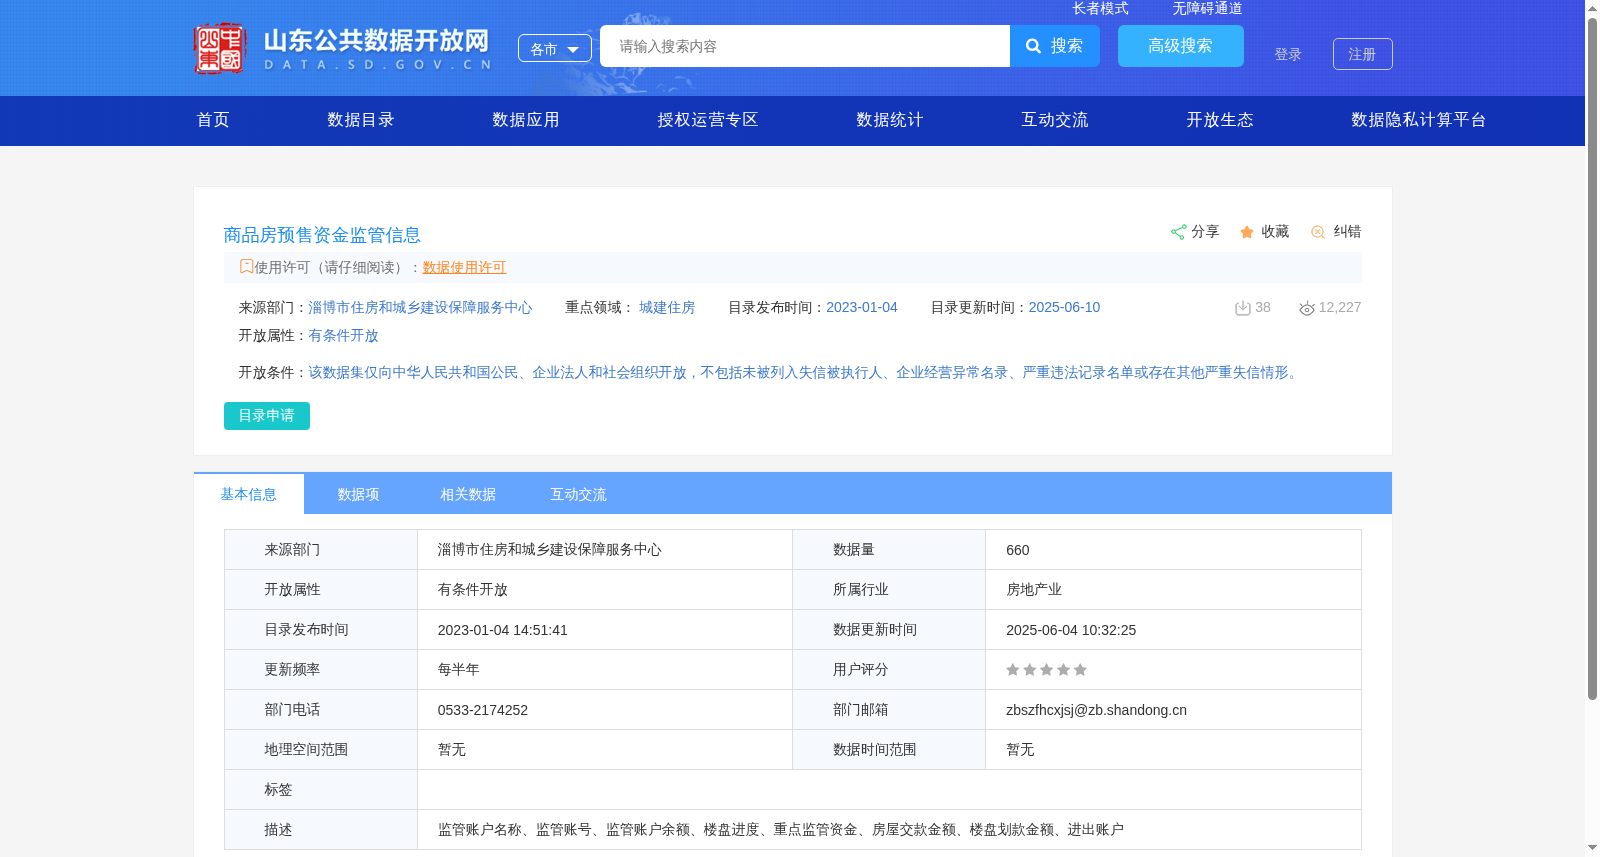
Task: Click the Shandong data portal logo
Action: 343,48
